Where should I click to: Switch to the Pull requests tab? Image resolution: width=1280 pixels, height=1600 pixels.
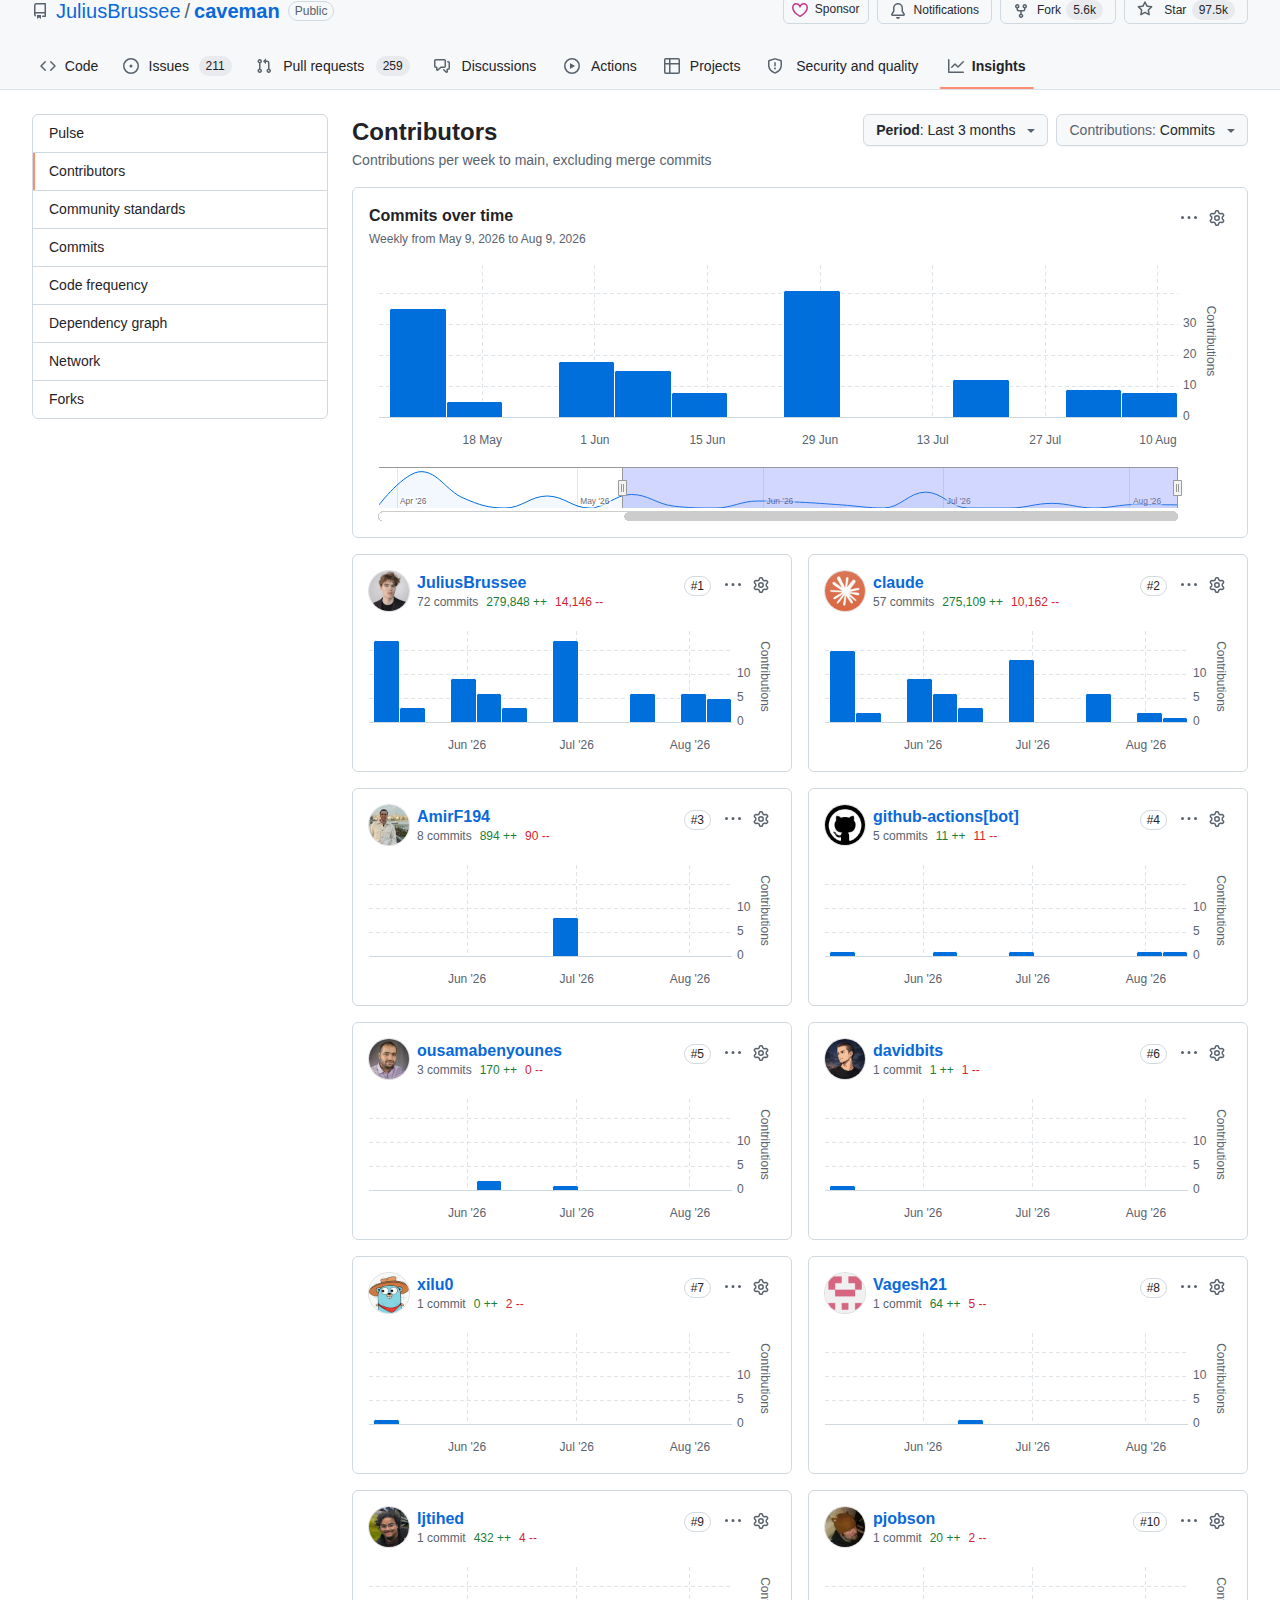point(332,66)
